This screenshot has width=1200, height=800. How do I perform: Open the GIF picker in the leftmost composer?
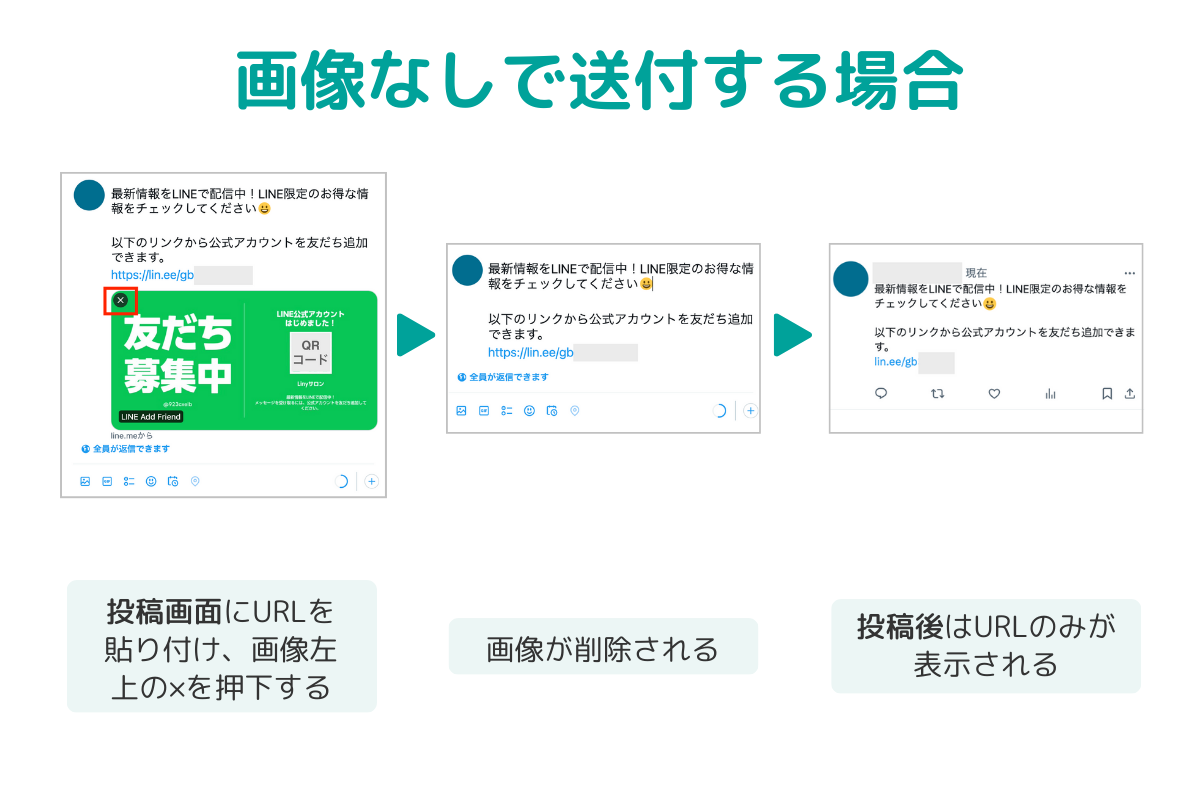107,481
